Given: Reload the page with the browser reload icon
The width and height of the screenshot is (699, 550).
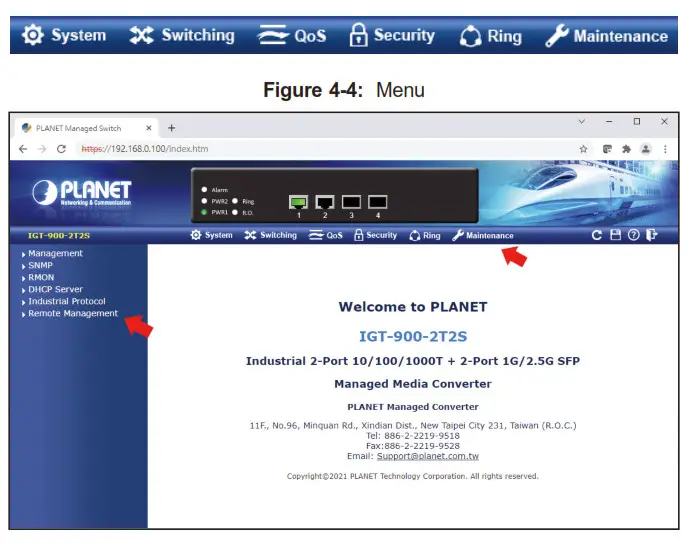Looking at the screenshot, I should coord(61,149).
